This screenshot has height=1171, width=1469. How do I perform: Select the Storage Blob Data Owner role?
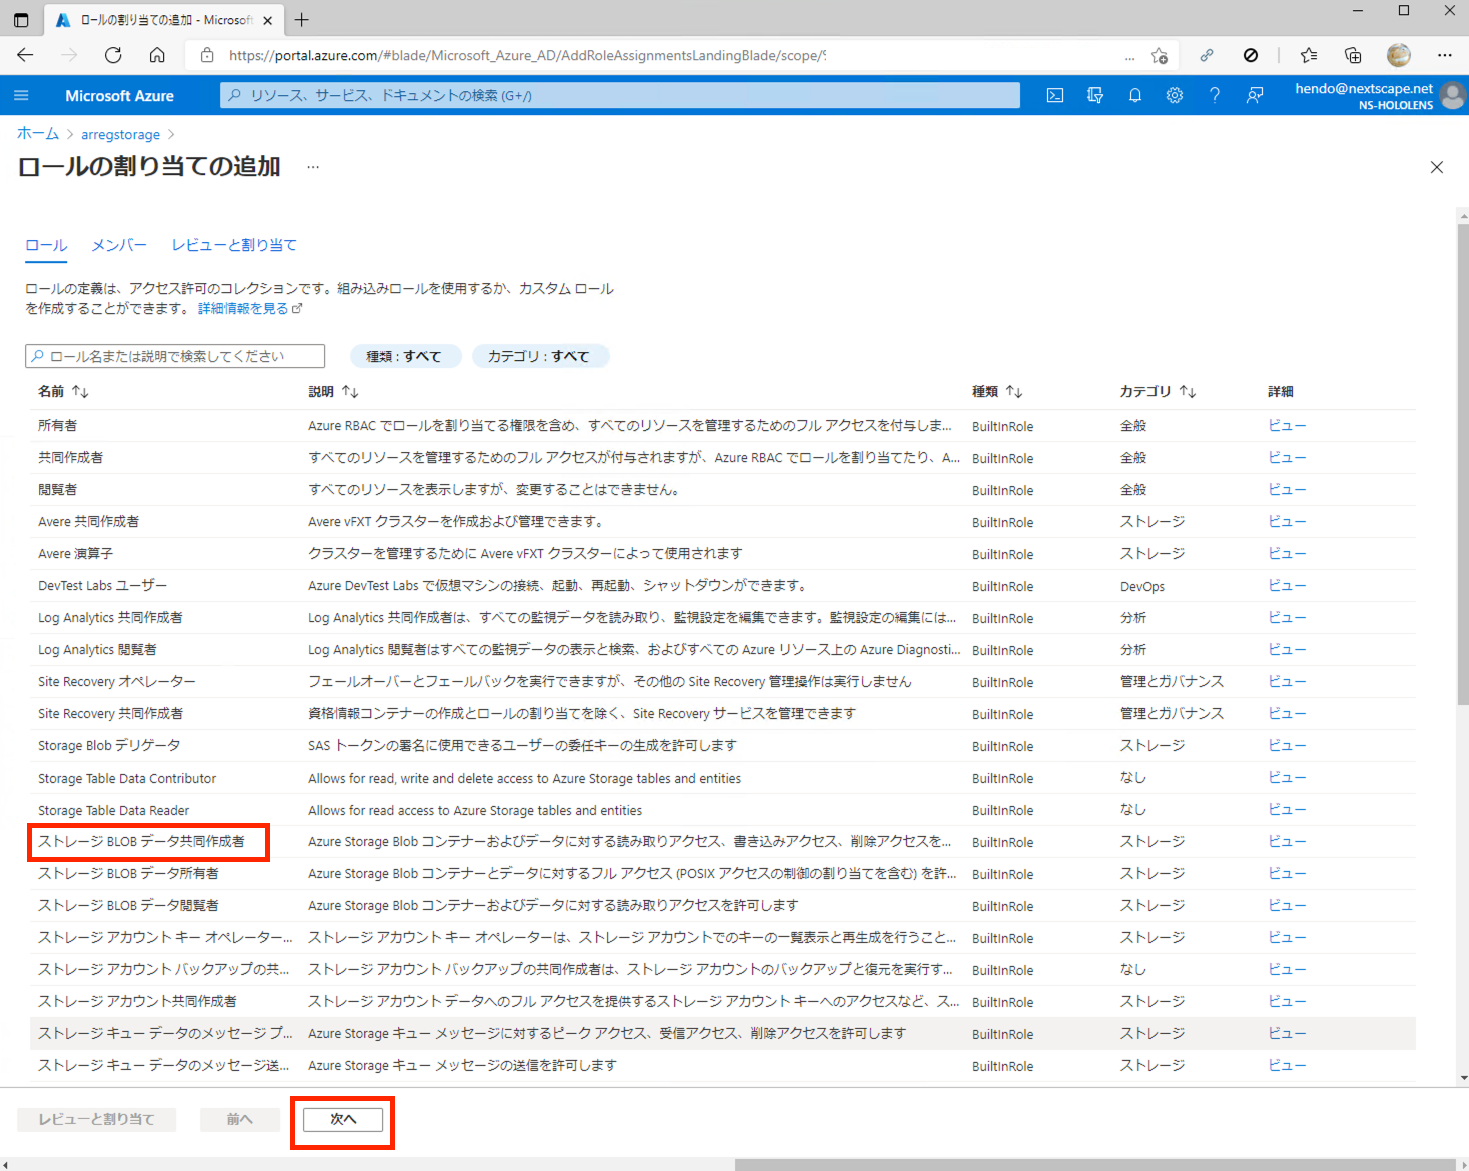128,874
